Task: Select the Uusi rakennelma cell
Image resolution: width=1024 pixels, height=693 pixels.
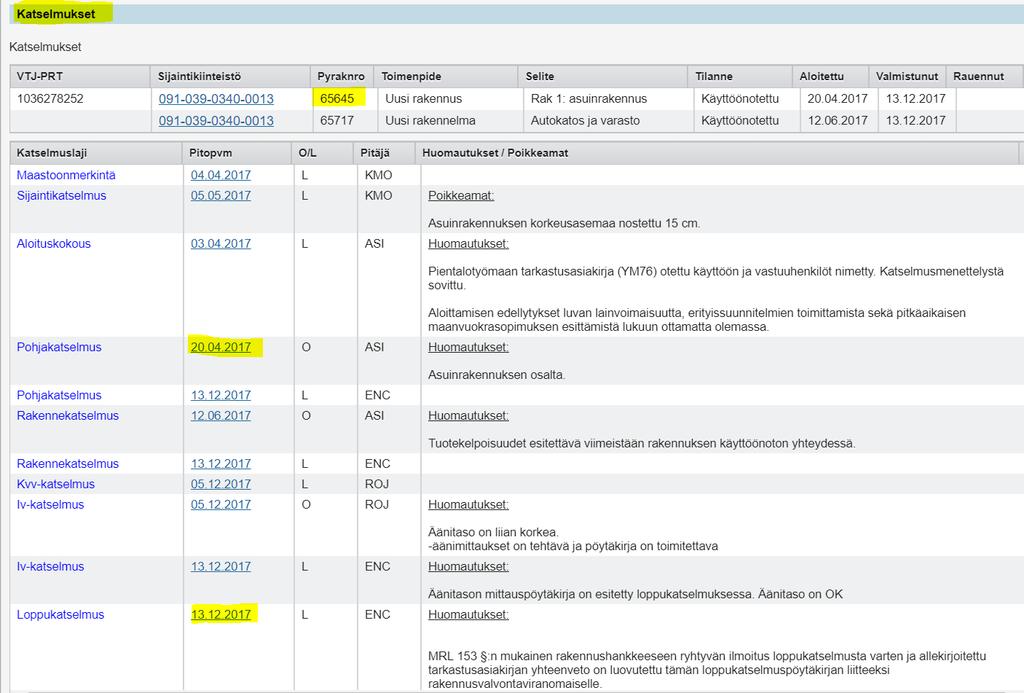Action: click(430, 121)
